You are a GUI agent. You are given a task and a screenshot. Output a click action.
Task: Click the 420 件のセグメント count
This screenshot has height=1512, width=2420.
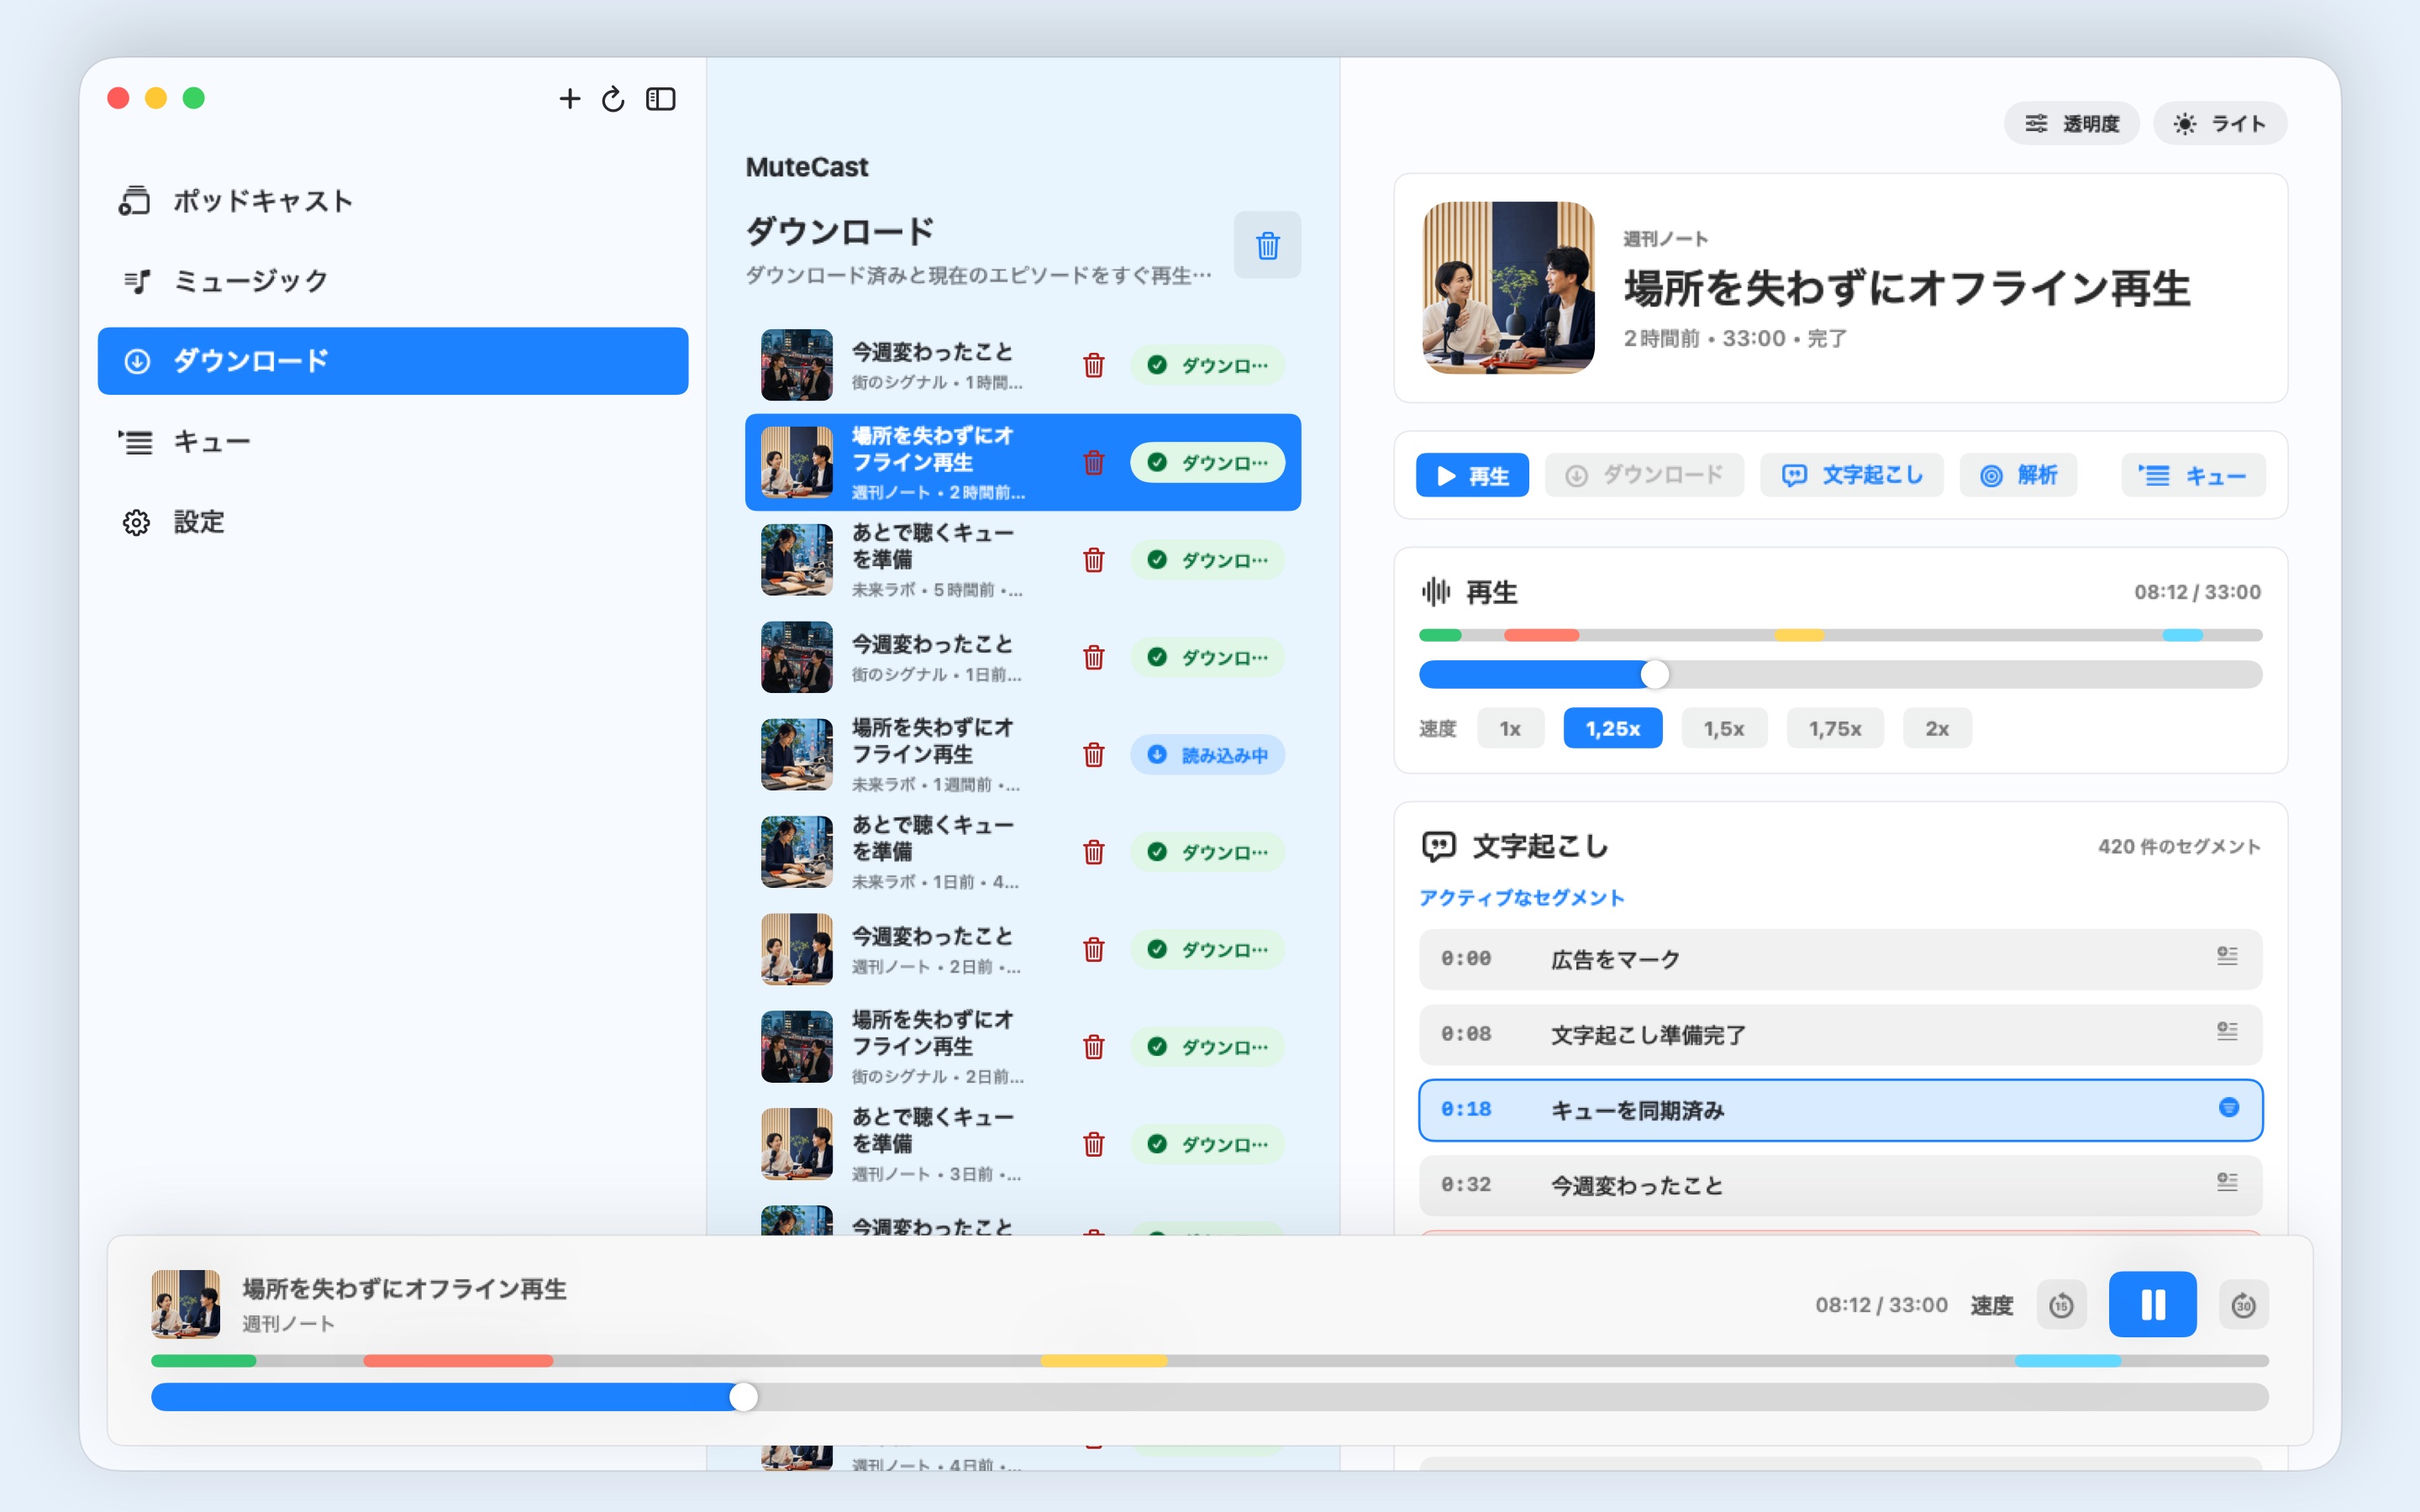point(2179,846)
